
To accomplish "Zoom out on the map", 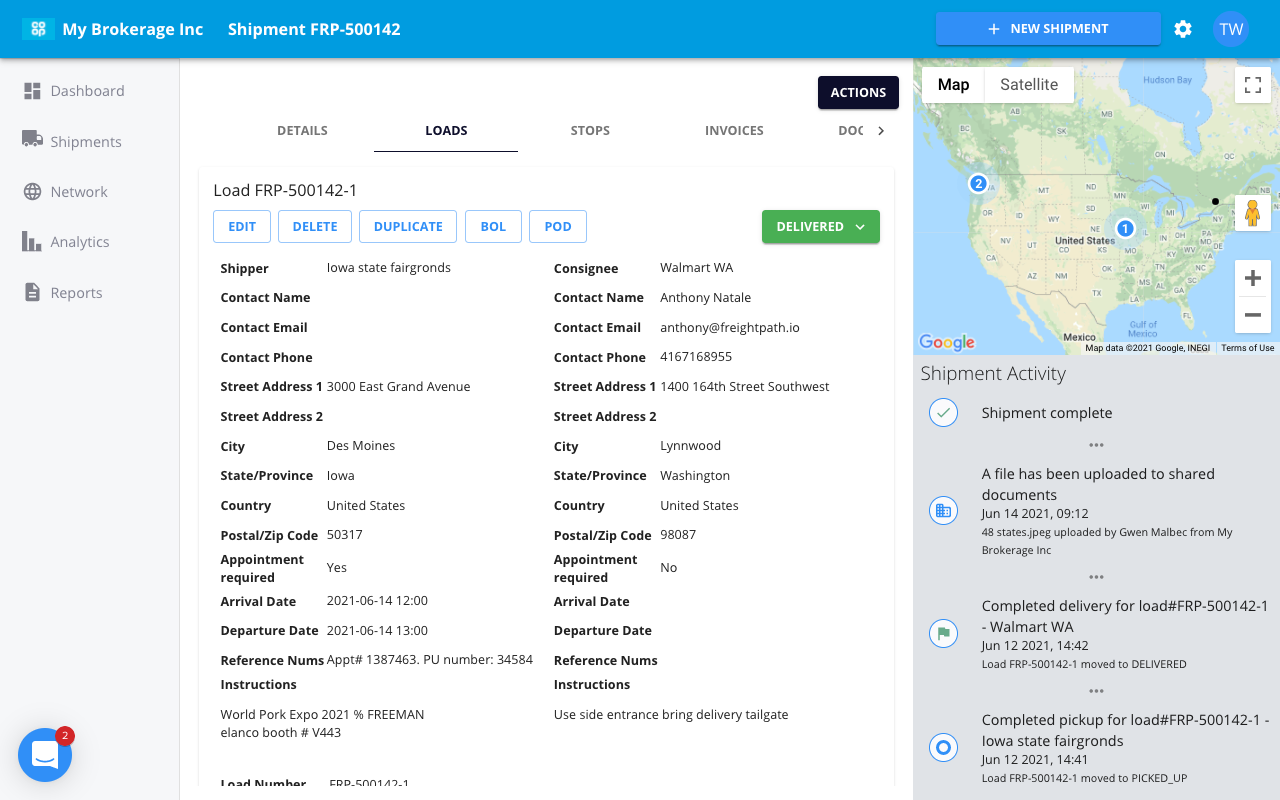I will click(x=1252, y=315).
